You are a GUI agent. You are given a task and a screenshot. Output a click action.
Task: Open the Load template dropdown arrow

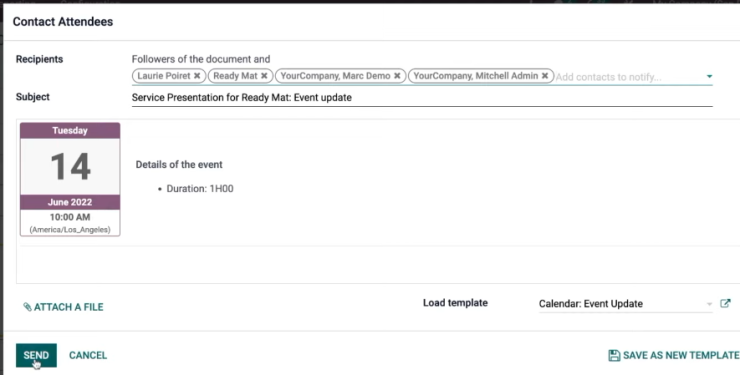tap(709, 304)
